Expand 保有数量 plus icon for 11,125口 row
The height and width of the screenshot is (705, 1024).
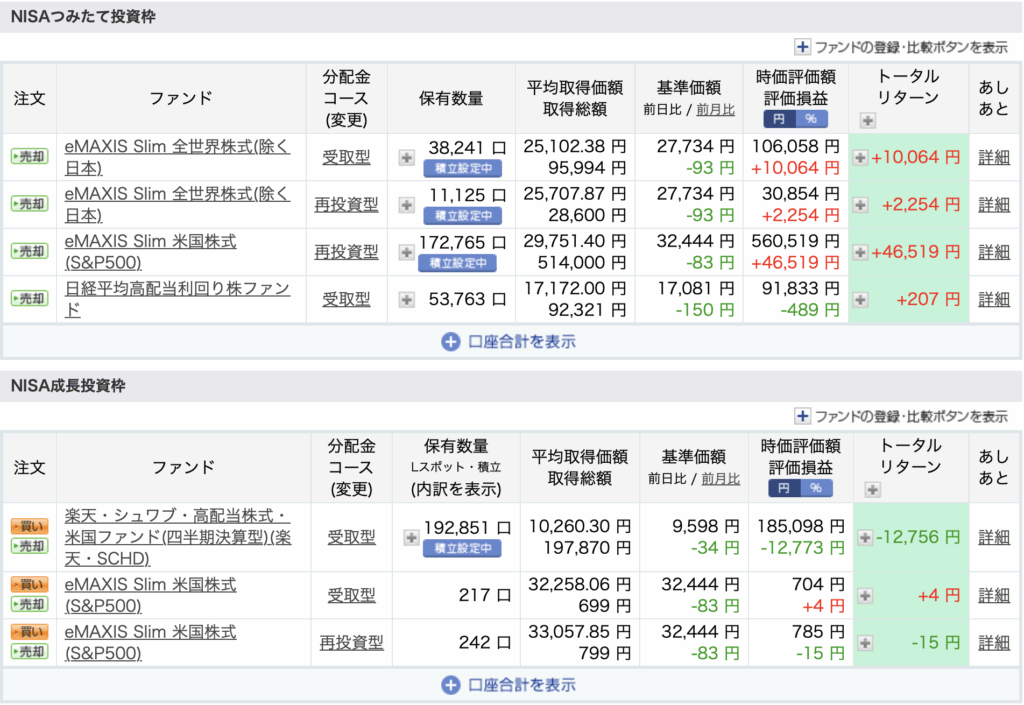(x=406, y=205)
